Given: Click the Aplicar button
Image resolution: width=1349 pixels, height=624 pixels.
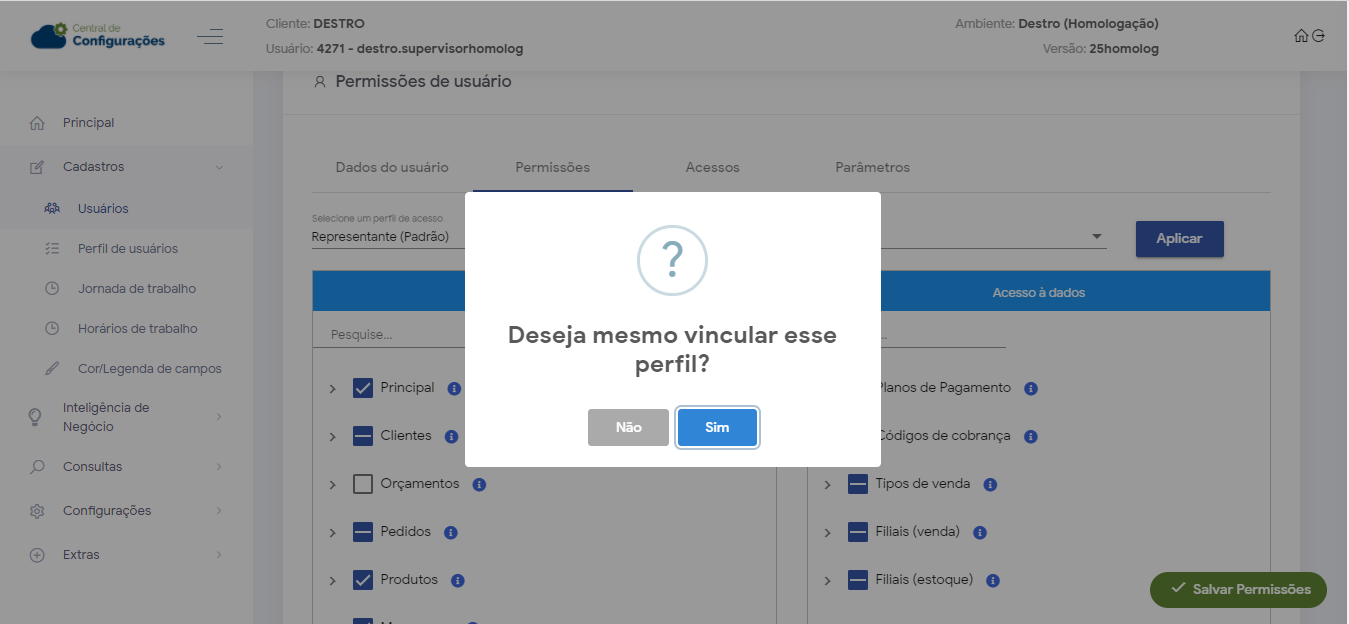Looking at the screenshot, I should [x=1179, y=239].
